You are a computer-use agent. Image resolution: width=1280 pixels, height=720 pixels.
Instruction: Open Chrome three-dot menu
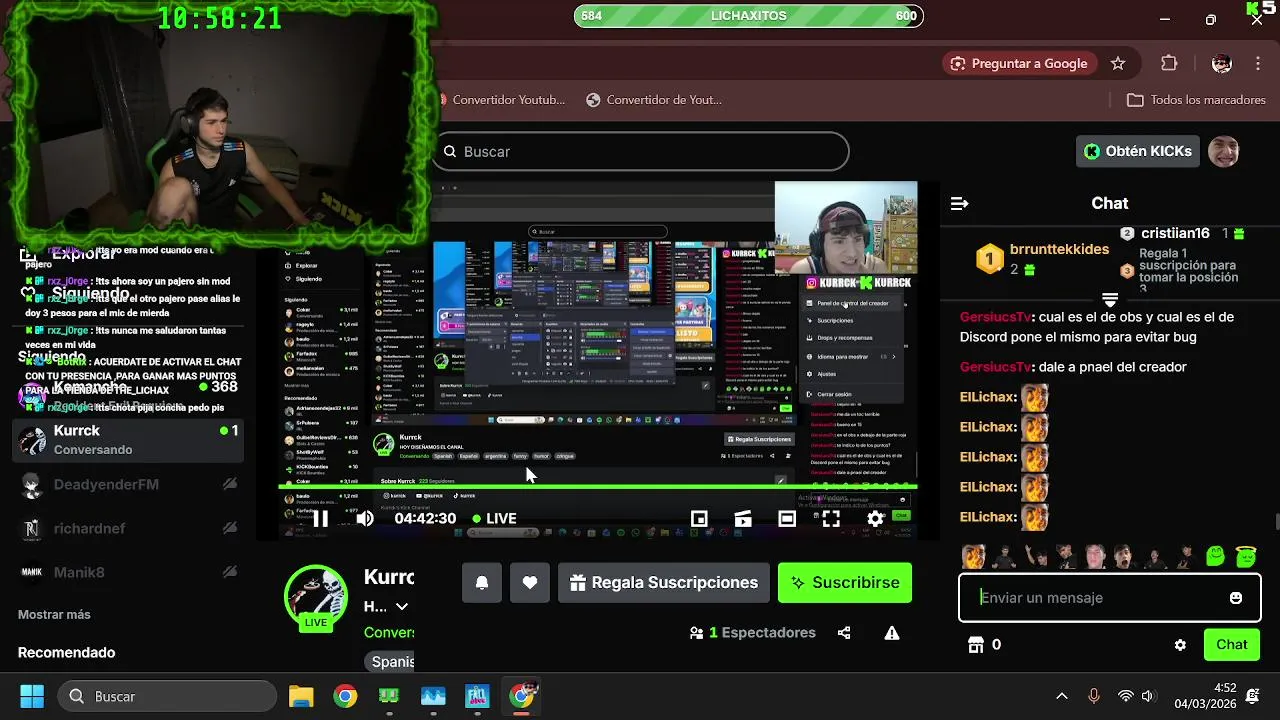(1257, 63)
